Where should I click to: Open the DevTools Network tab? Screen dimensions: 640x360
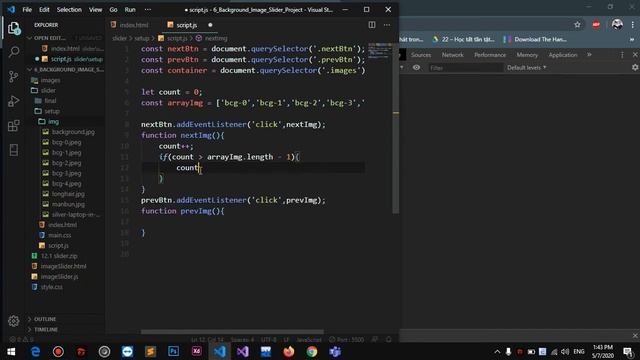[452, 55]
